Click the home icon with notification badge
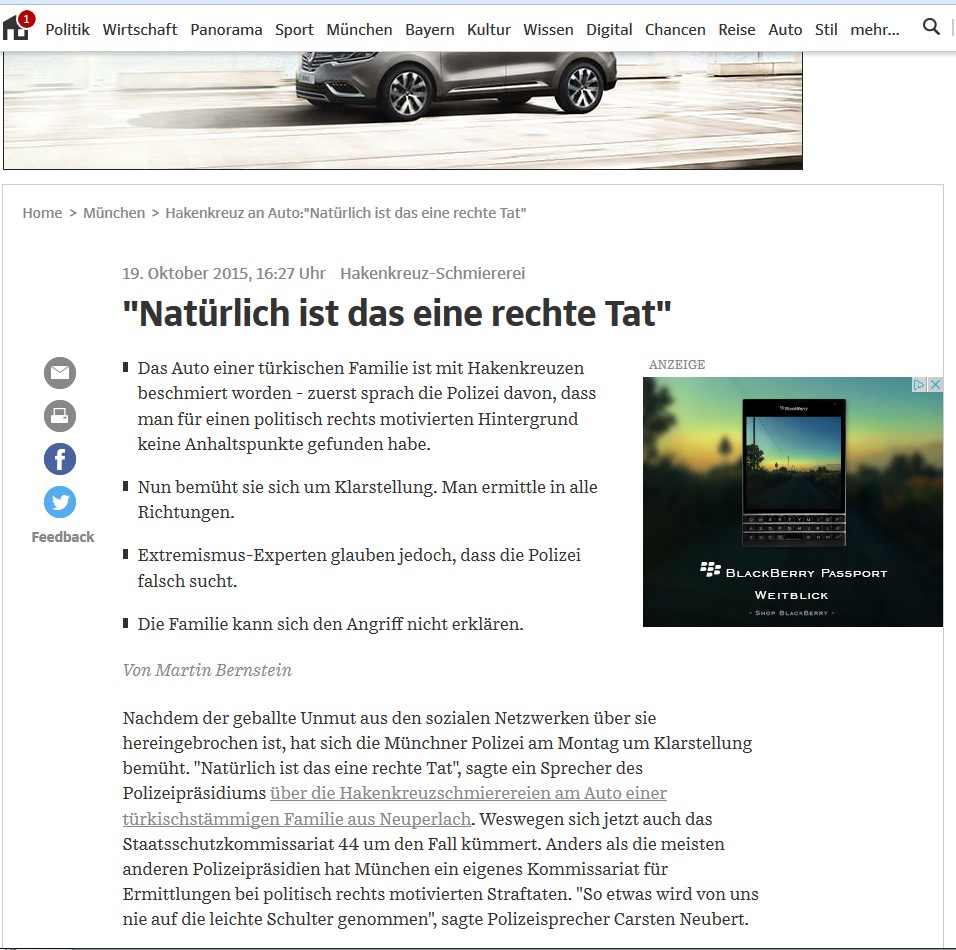This screenshot has width=956, height=950. pos(18,26)
